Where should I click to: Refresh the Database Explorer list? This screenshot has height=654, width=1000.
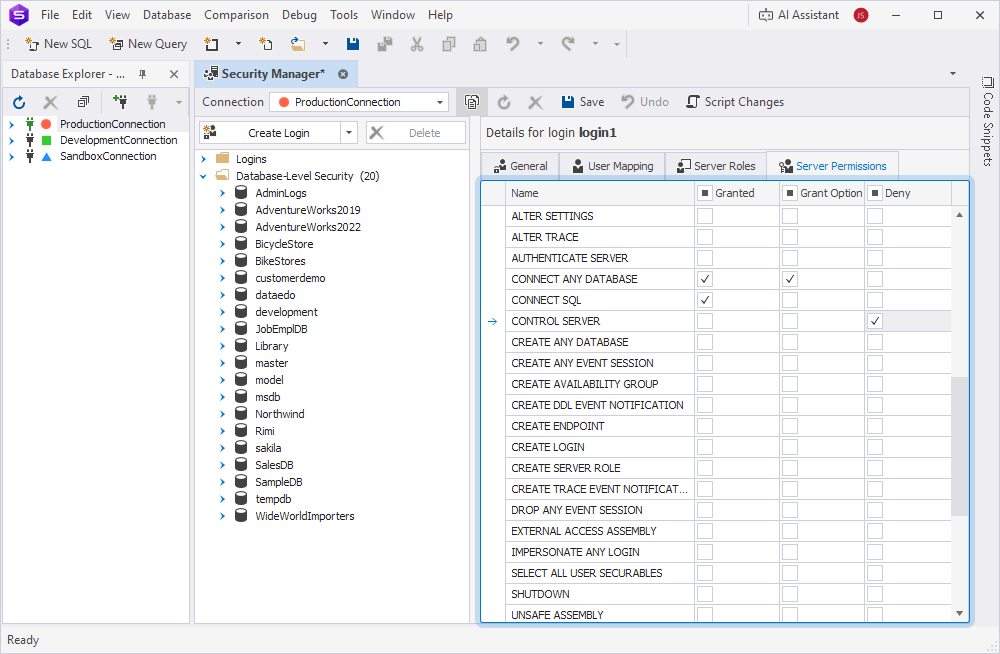coord(18,101)
